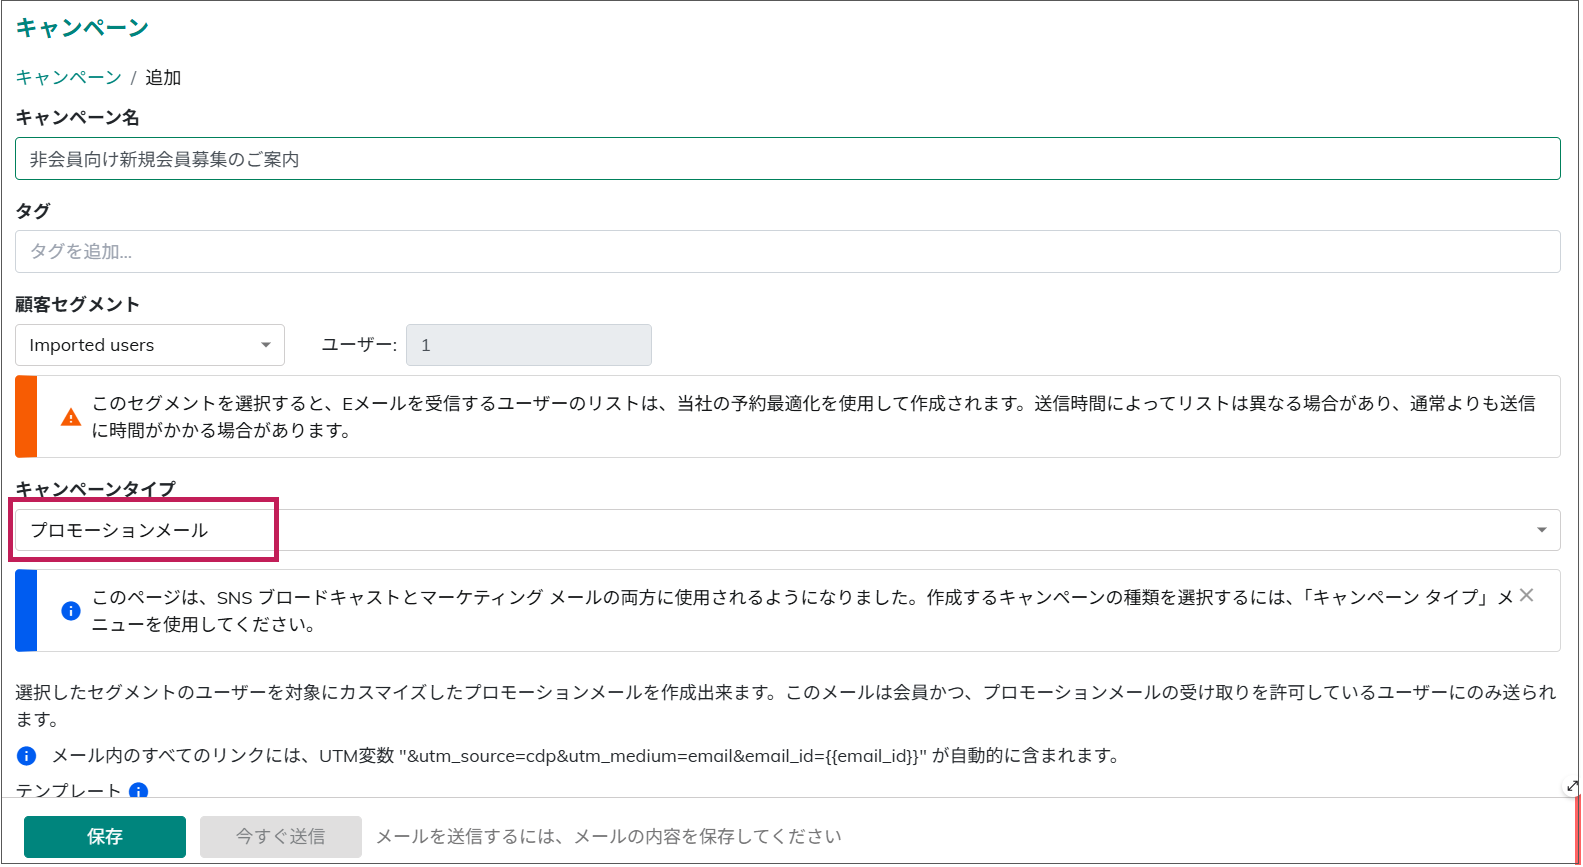Click the info icon beside the UTM変数 note
The image size is (1583, 867).
click(27, 756)
